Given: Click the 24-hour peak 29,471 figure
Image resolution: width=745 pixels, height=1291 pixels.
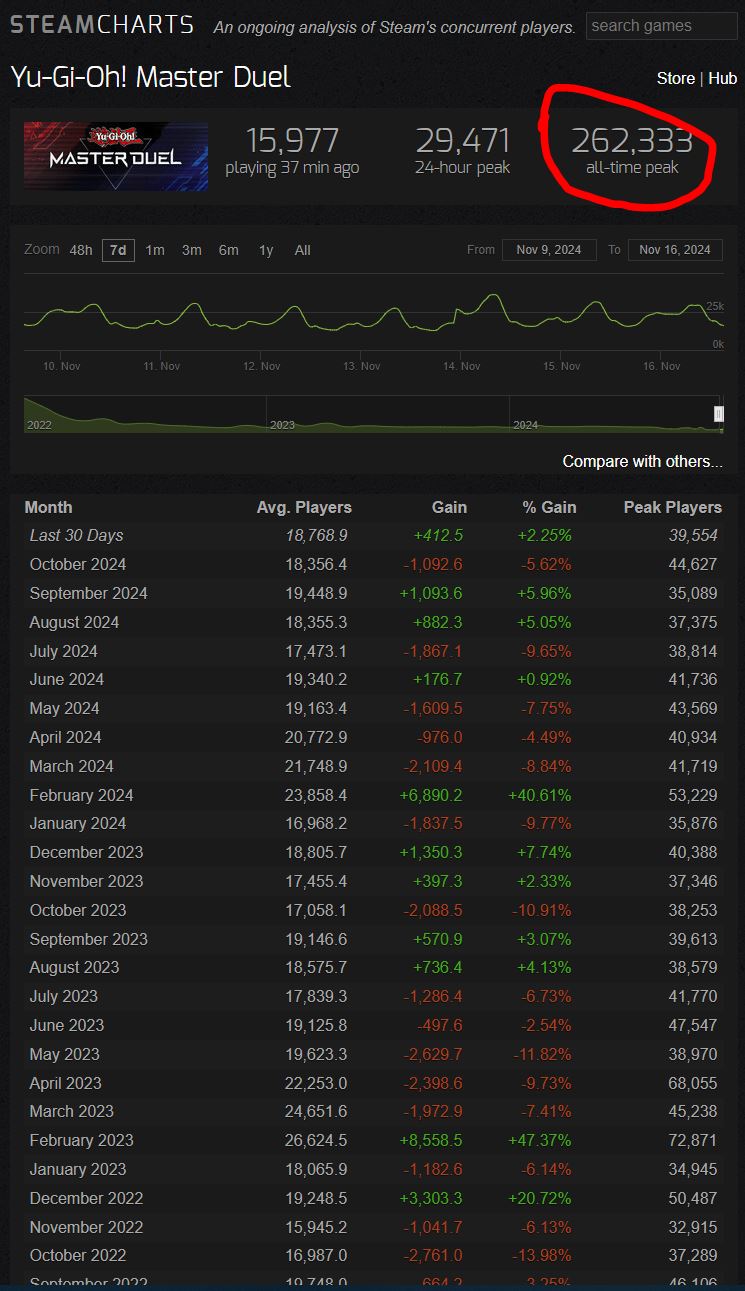Looking at the screenshot, I should pos(463,141).
